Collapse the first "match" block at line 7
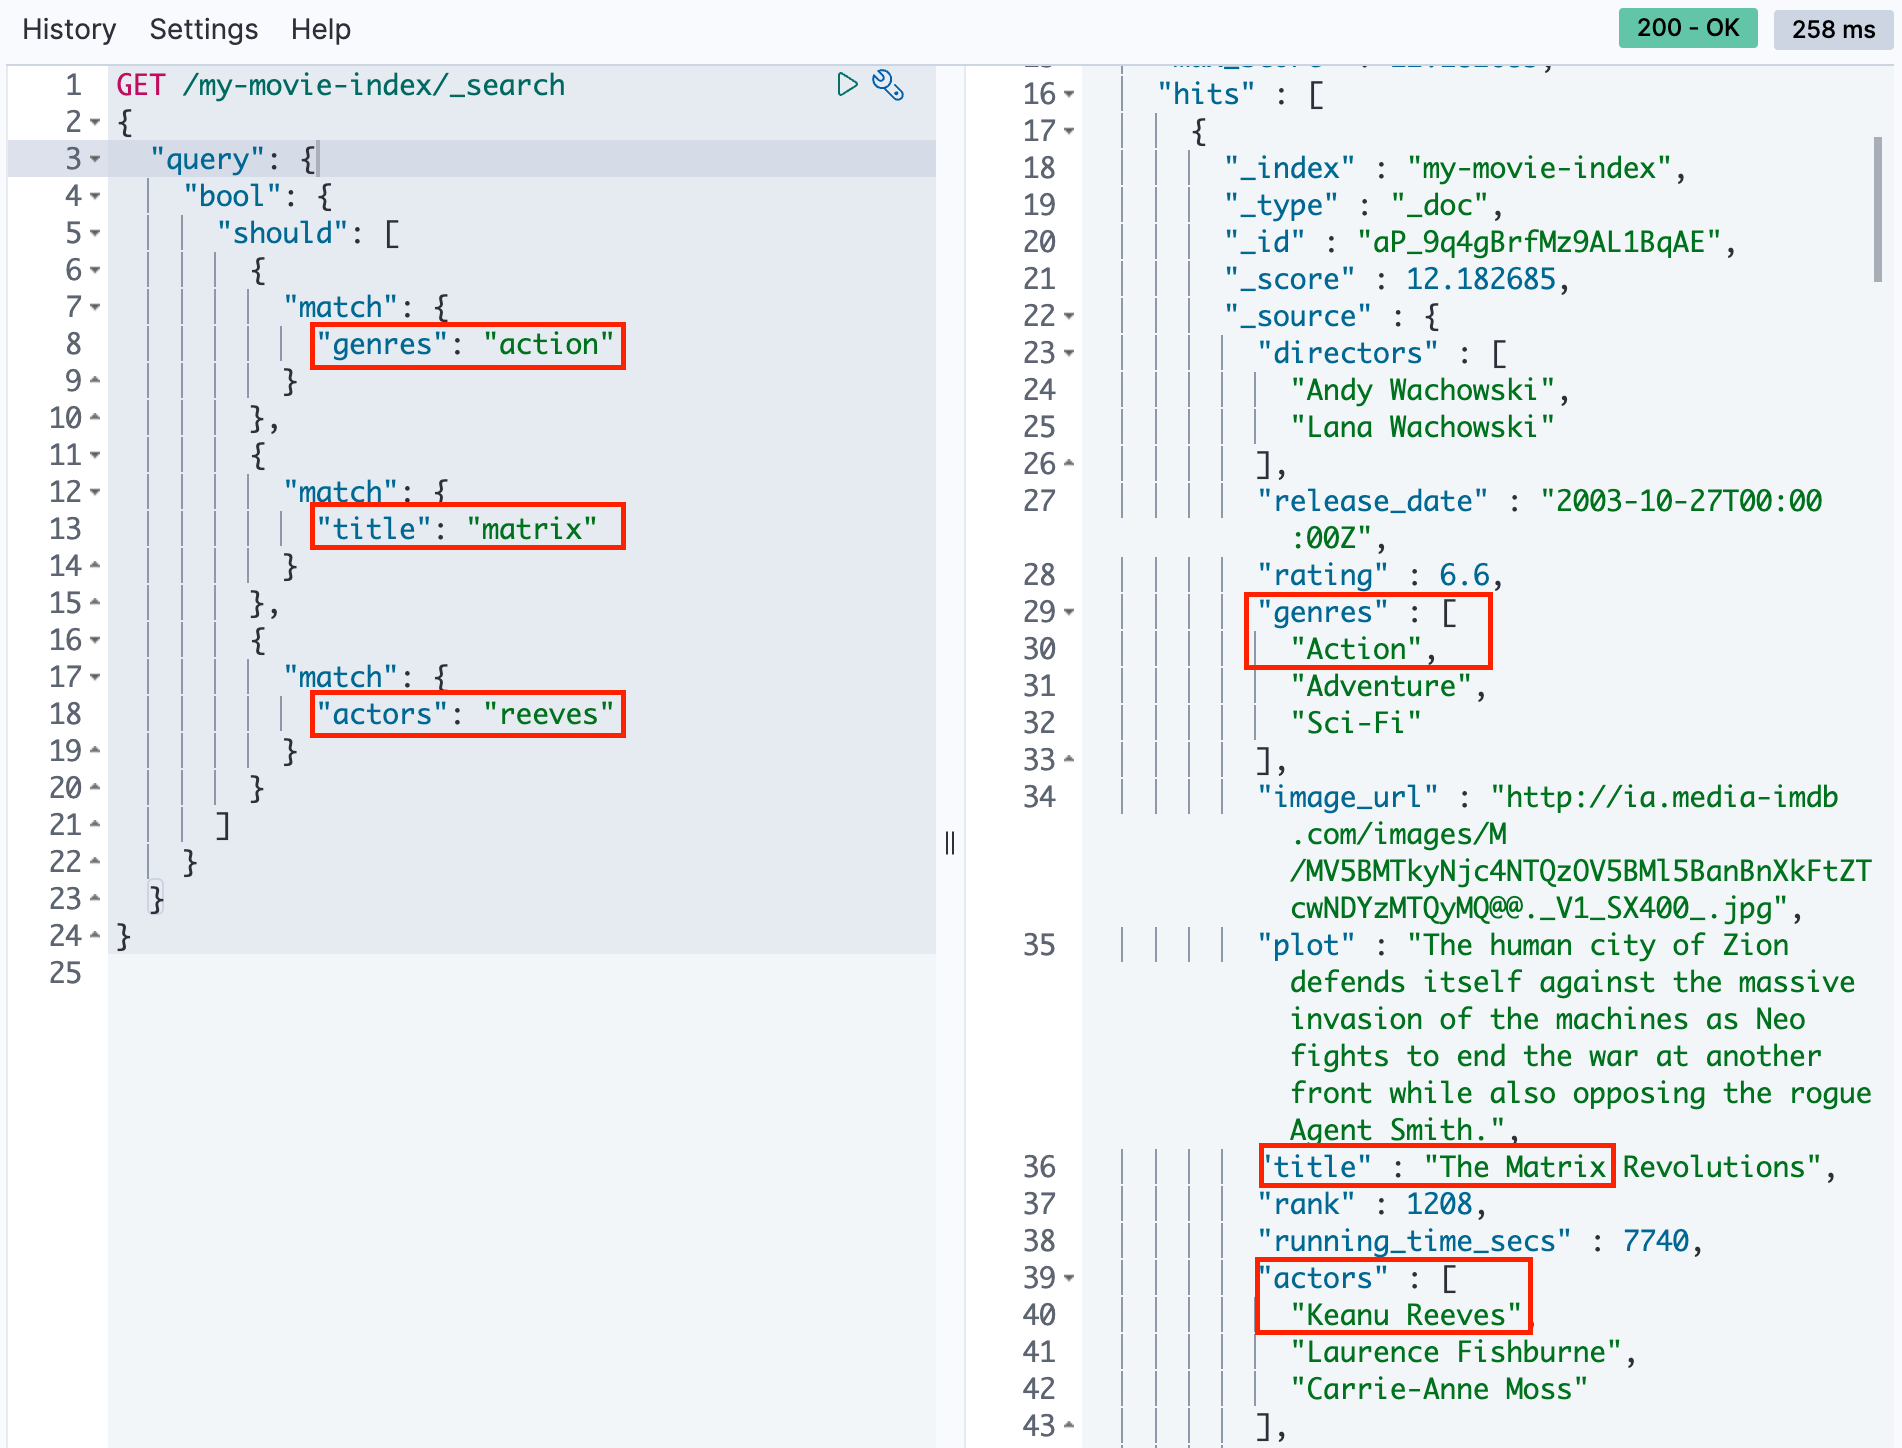Screen dimensions: 1902x1448 (95, 307)
